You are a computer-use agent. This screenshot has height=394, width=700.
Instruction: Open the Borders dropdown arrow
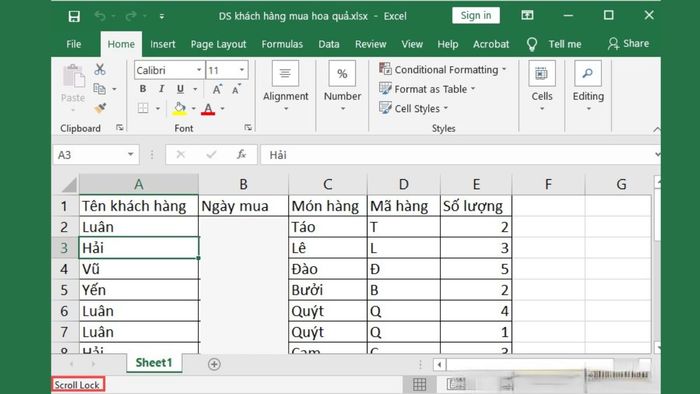coord(158,109)
